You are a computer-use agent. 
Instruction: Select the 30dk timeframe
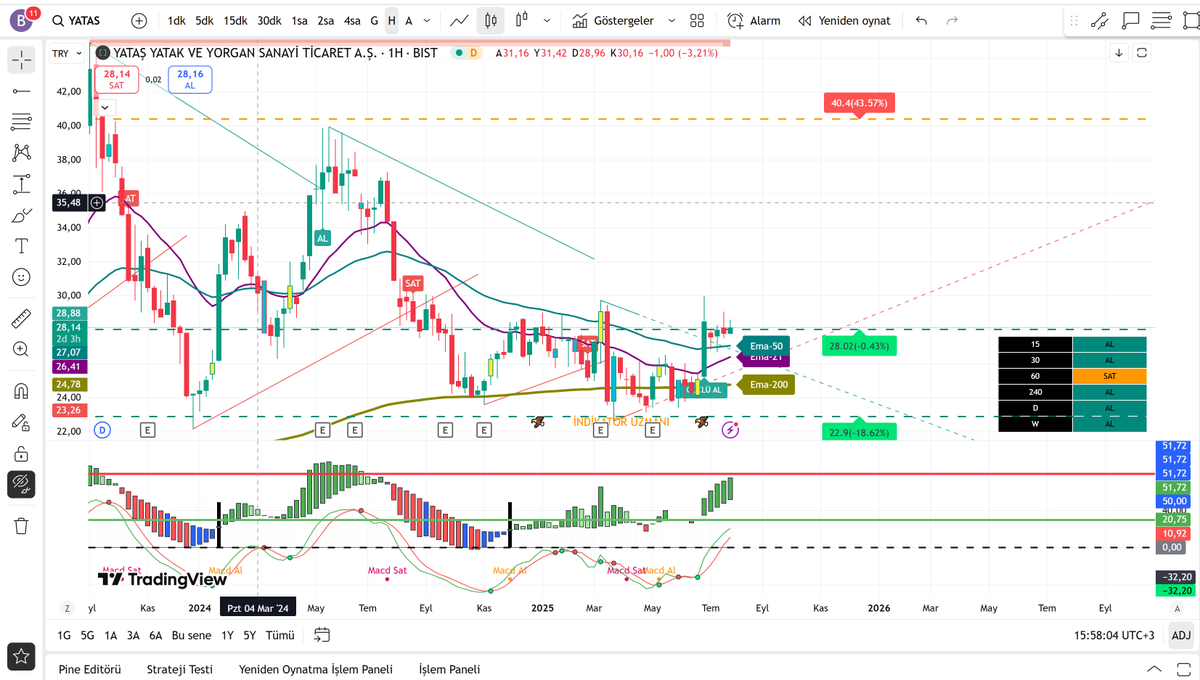click(269, 20)
